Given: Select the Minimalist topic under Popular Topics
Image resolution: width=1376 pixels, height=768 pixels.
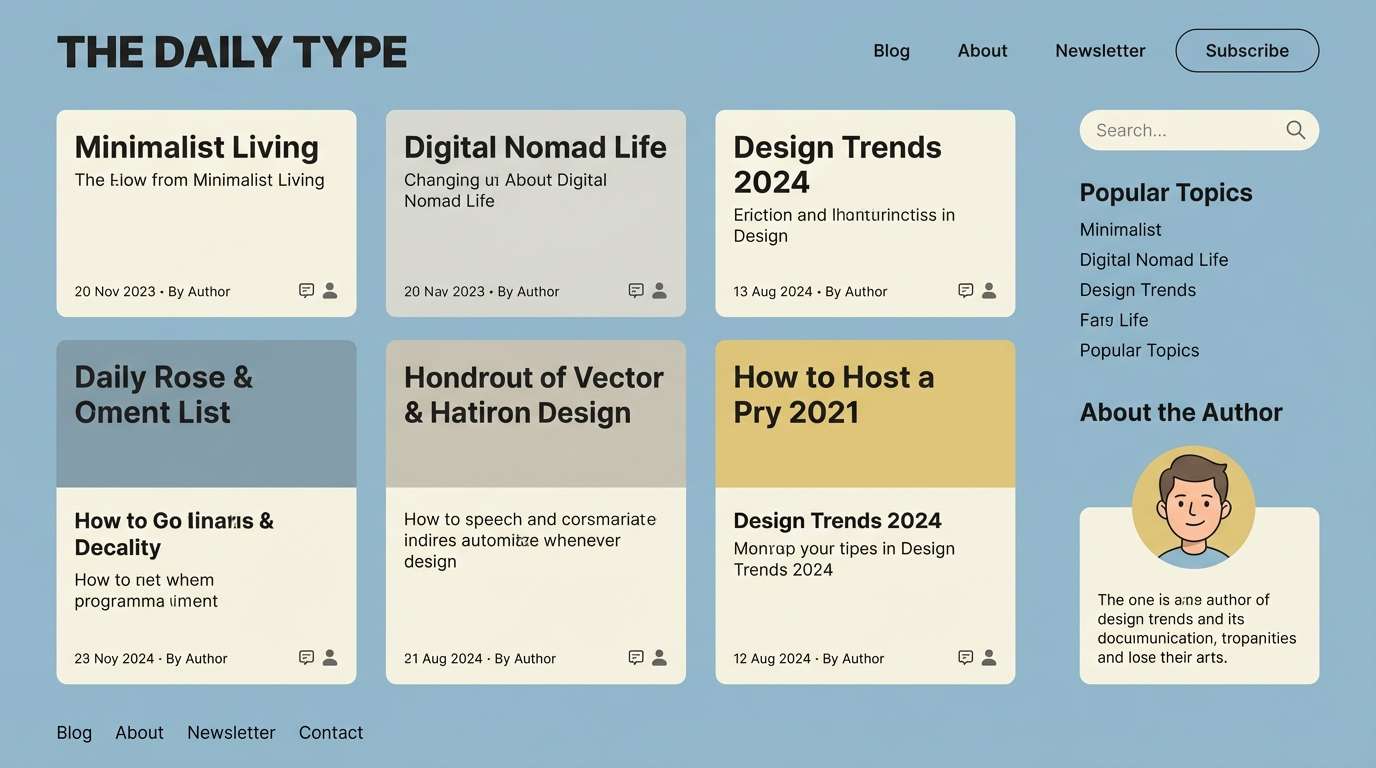Looking at the screenshot, I should pos(1120,229).
